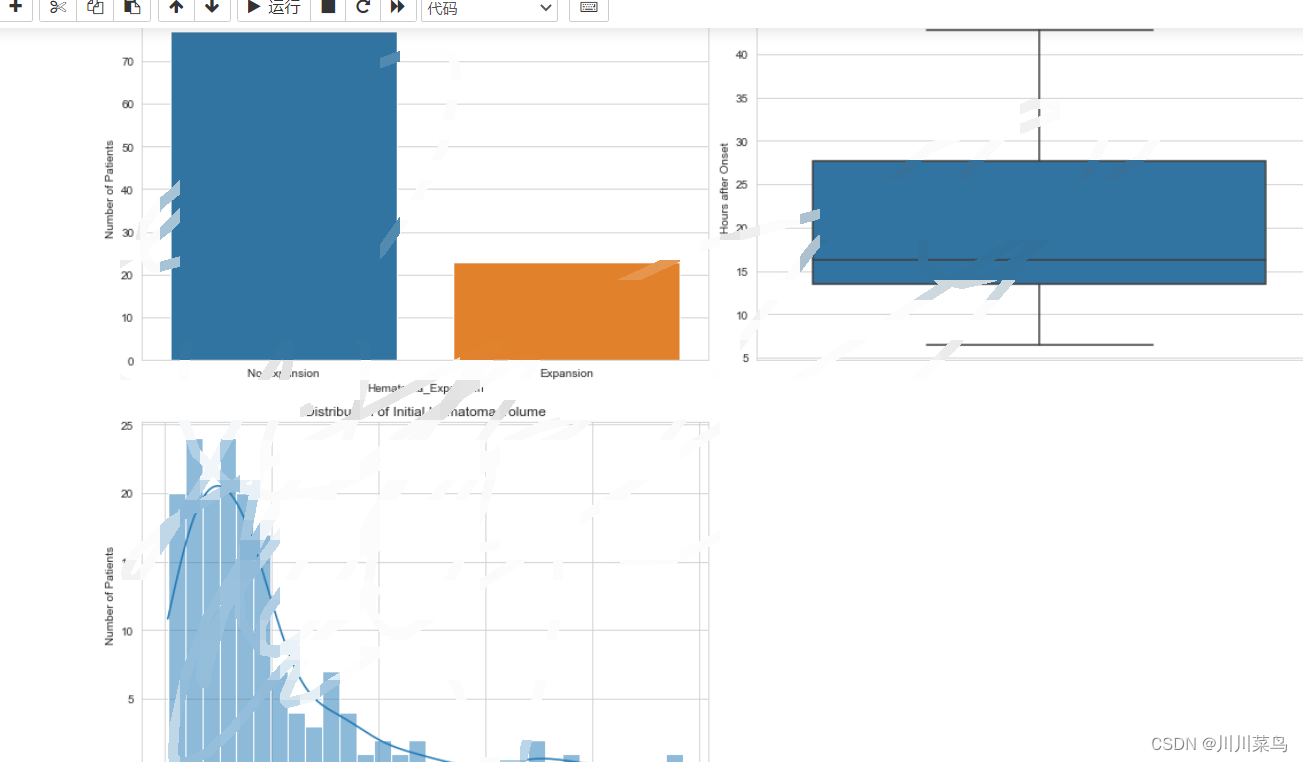
Task: Click the orange Expansion bar
Action: 567,311
